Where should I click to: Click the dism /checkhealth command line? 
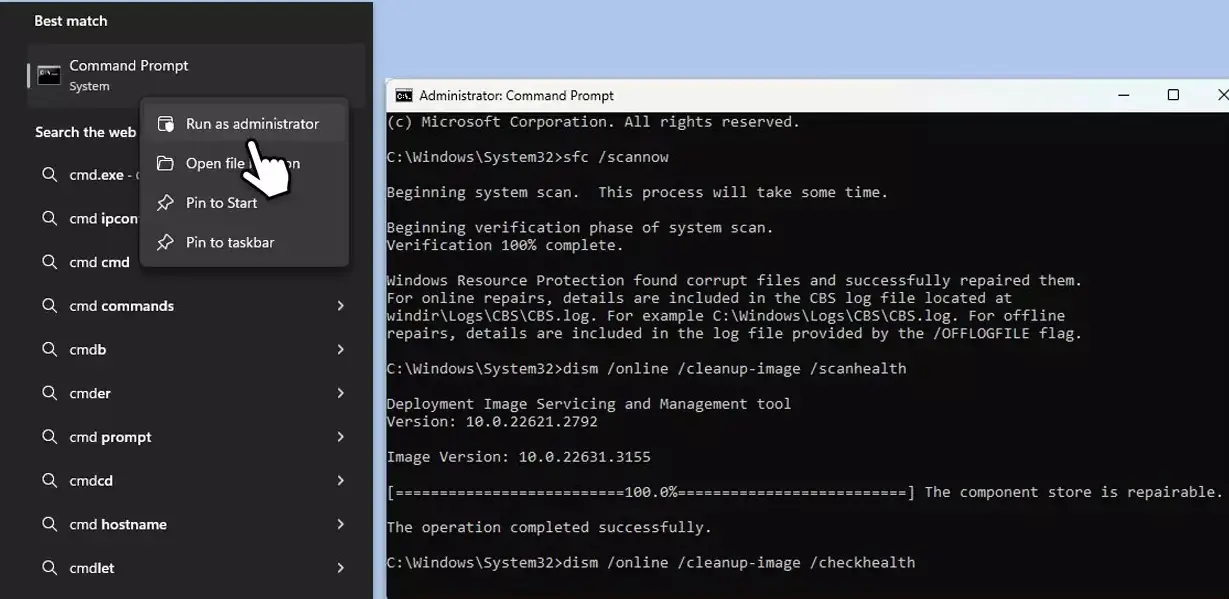pyautogui.click(x=650, y=563)
